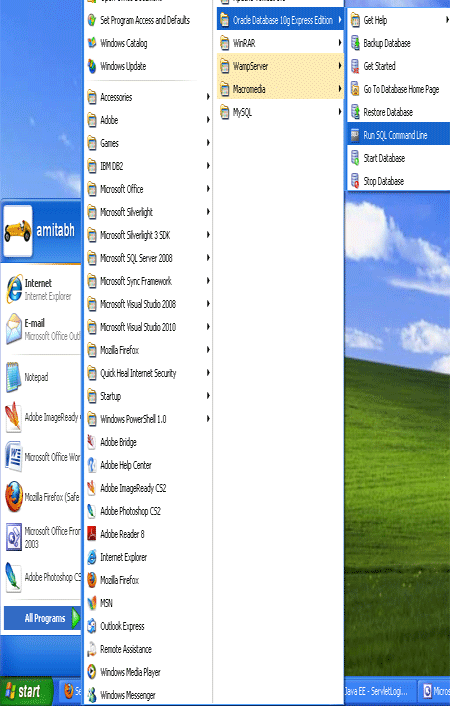Switch to Java EE taskbar window

click(x=379, y=691)
